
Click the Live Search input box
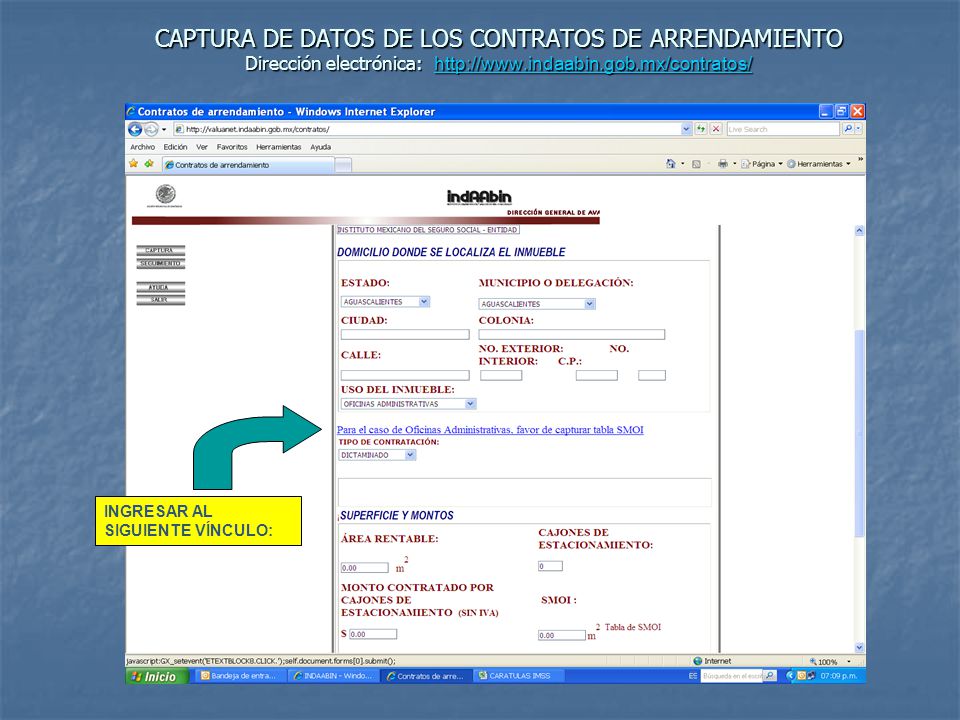point(783,129)
